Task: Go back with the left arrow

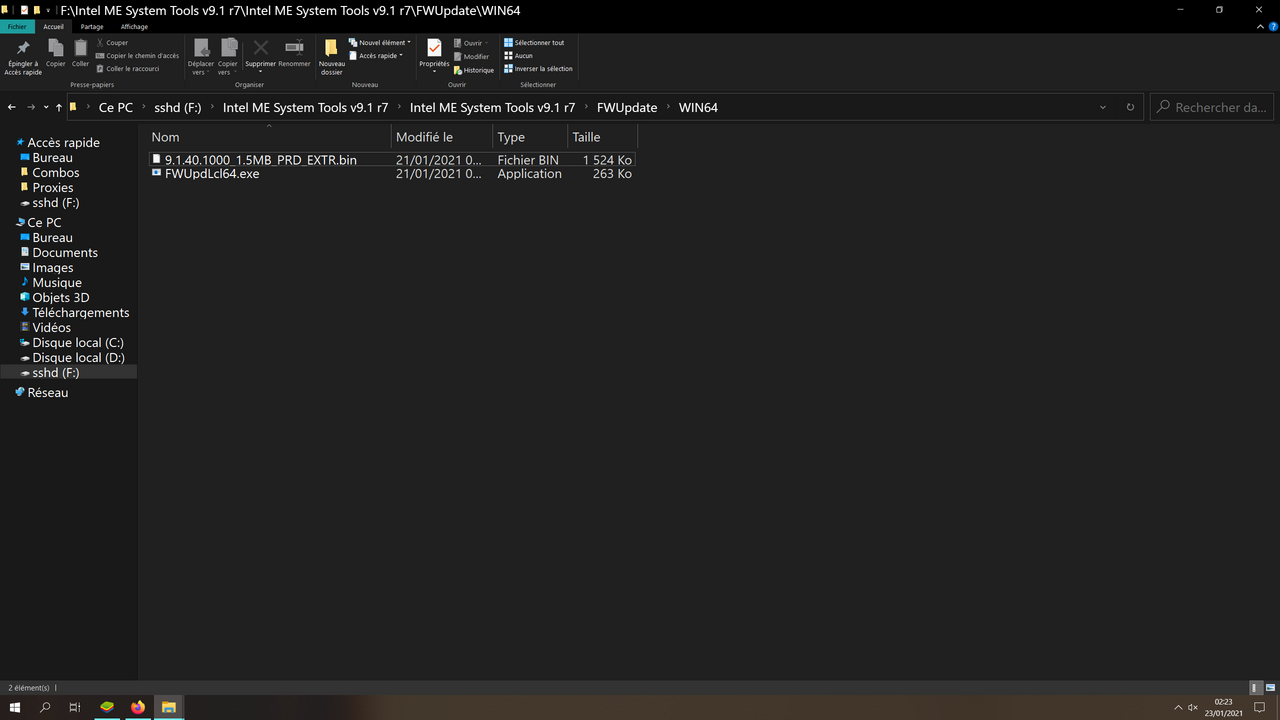Action: coord(12,107)
